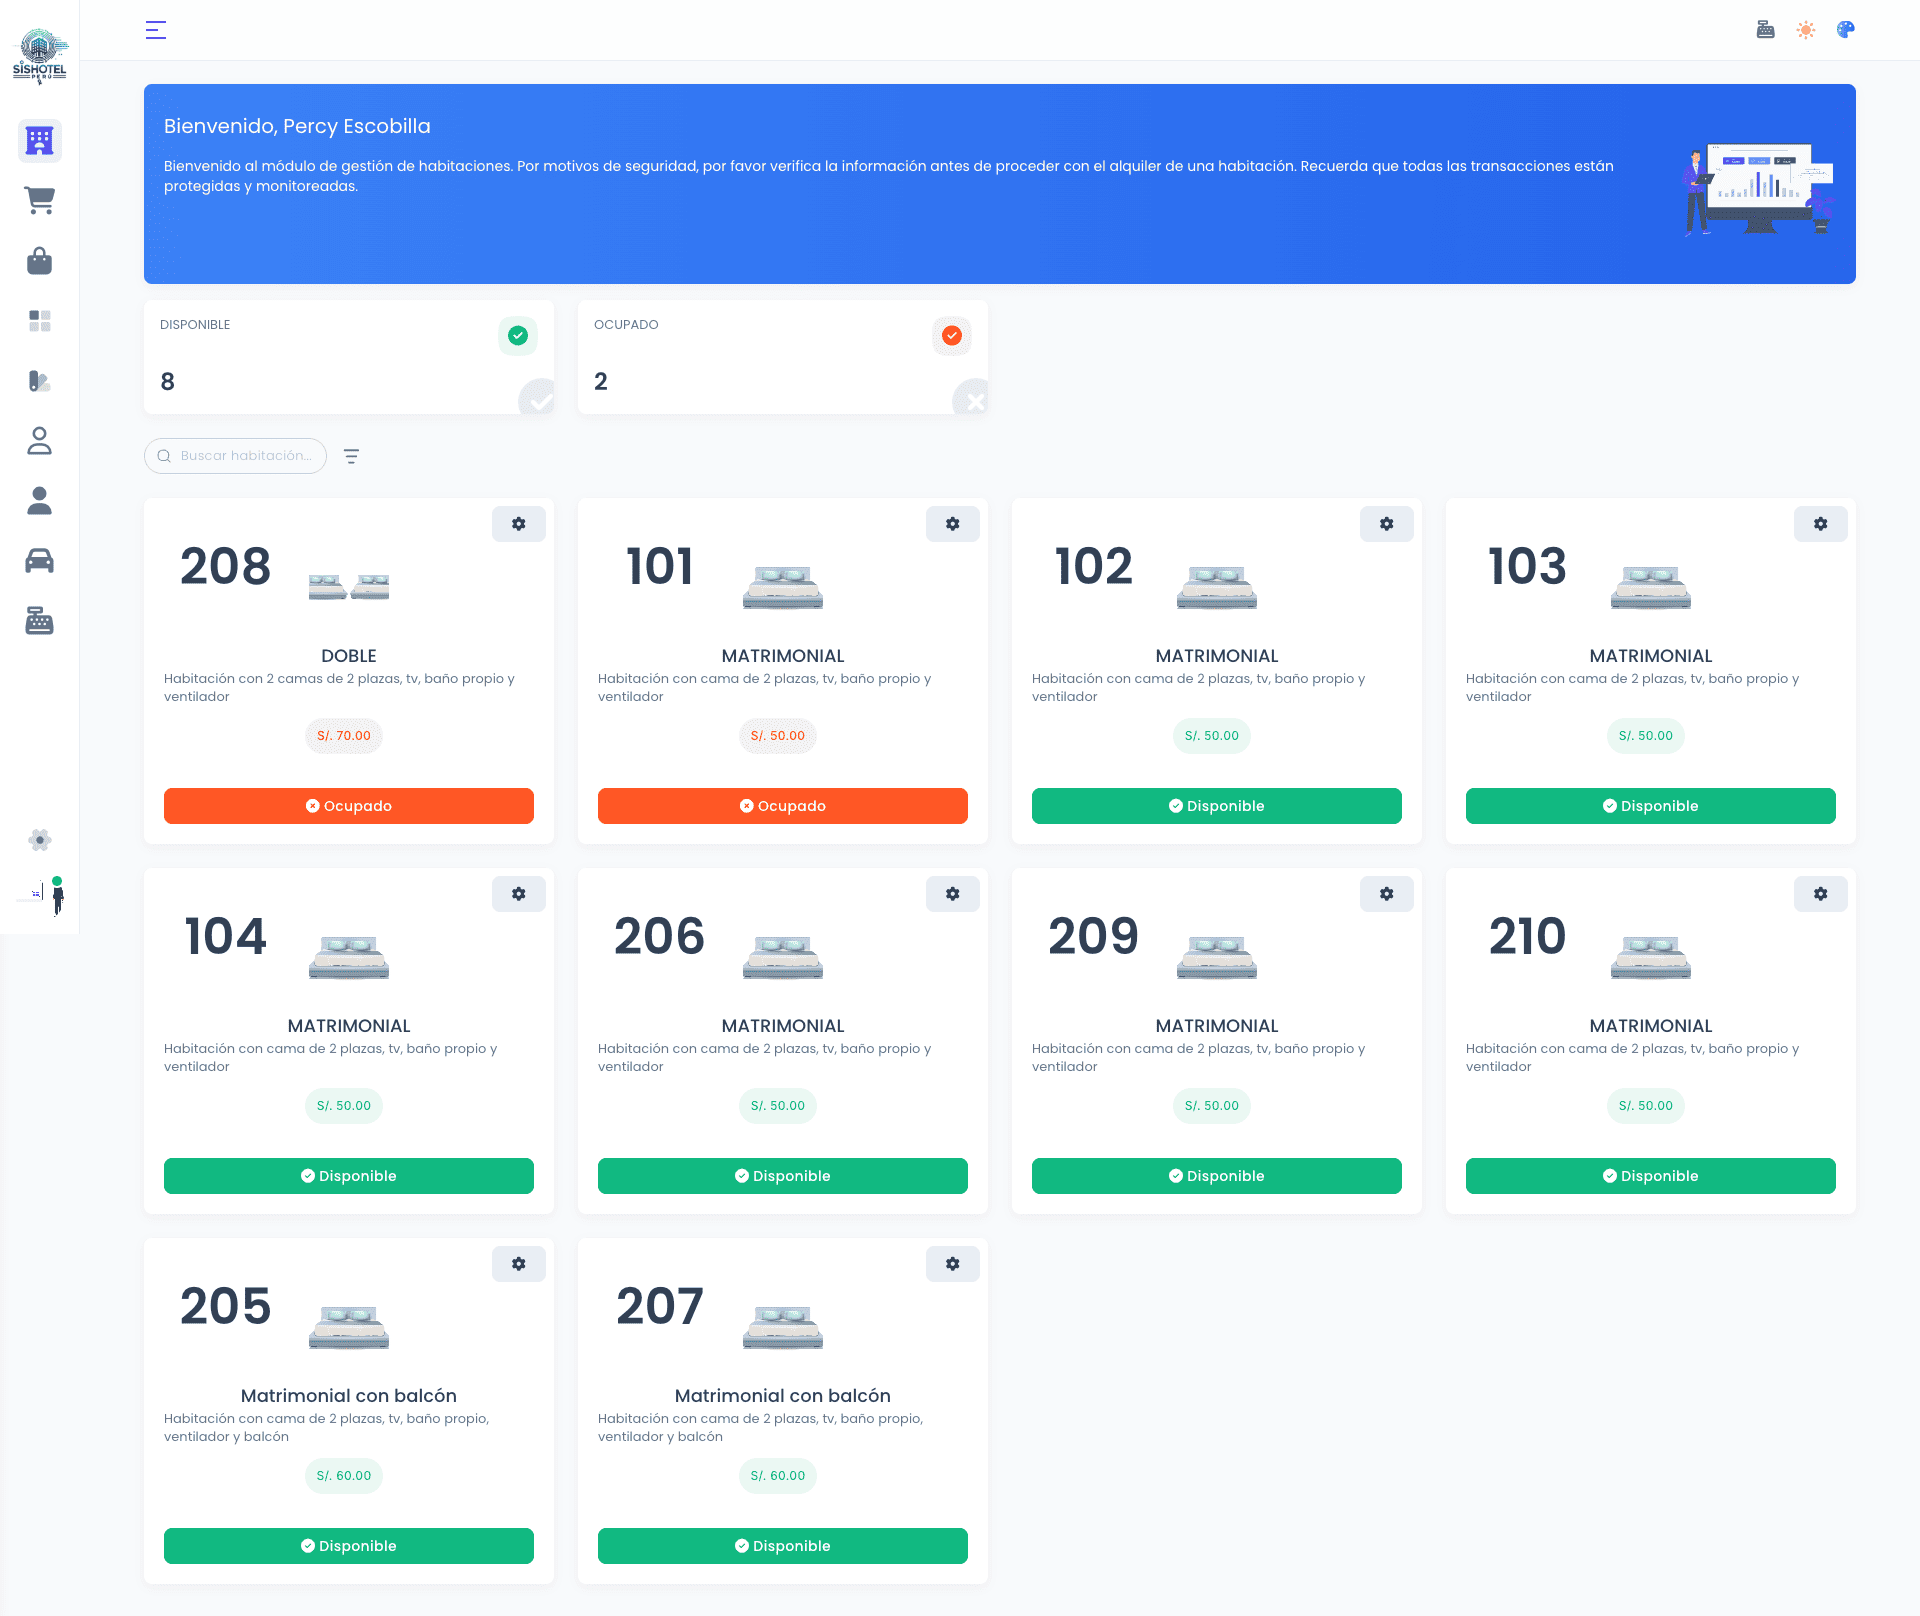Click Ocupado button for room 101

(782, 806)
